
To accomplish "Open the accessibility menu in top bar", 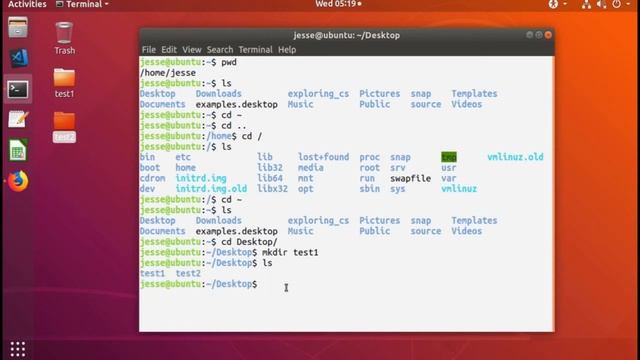I will coord(558,4).
